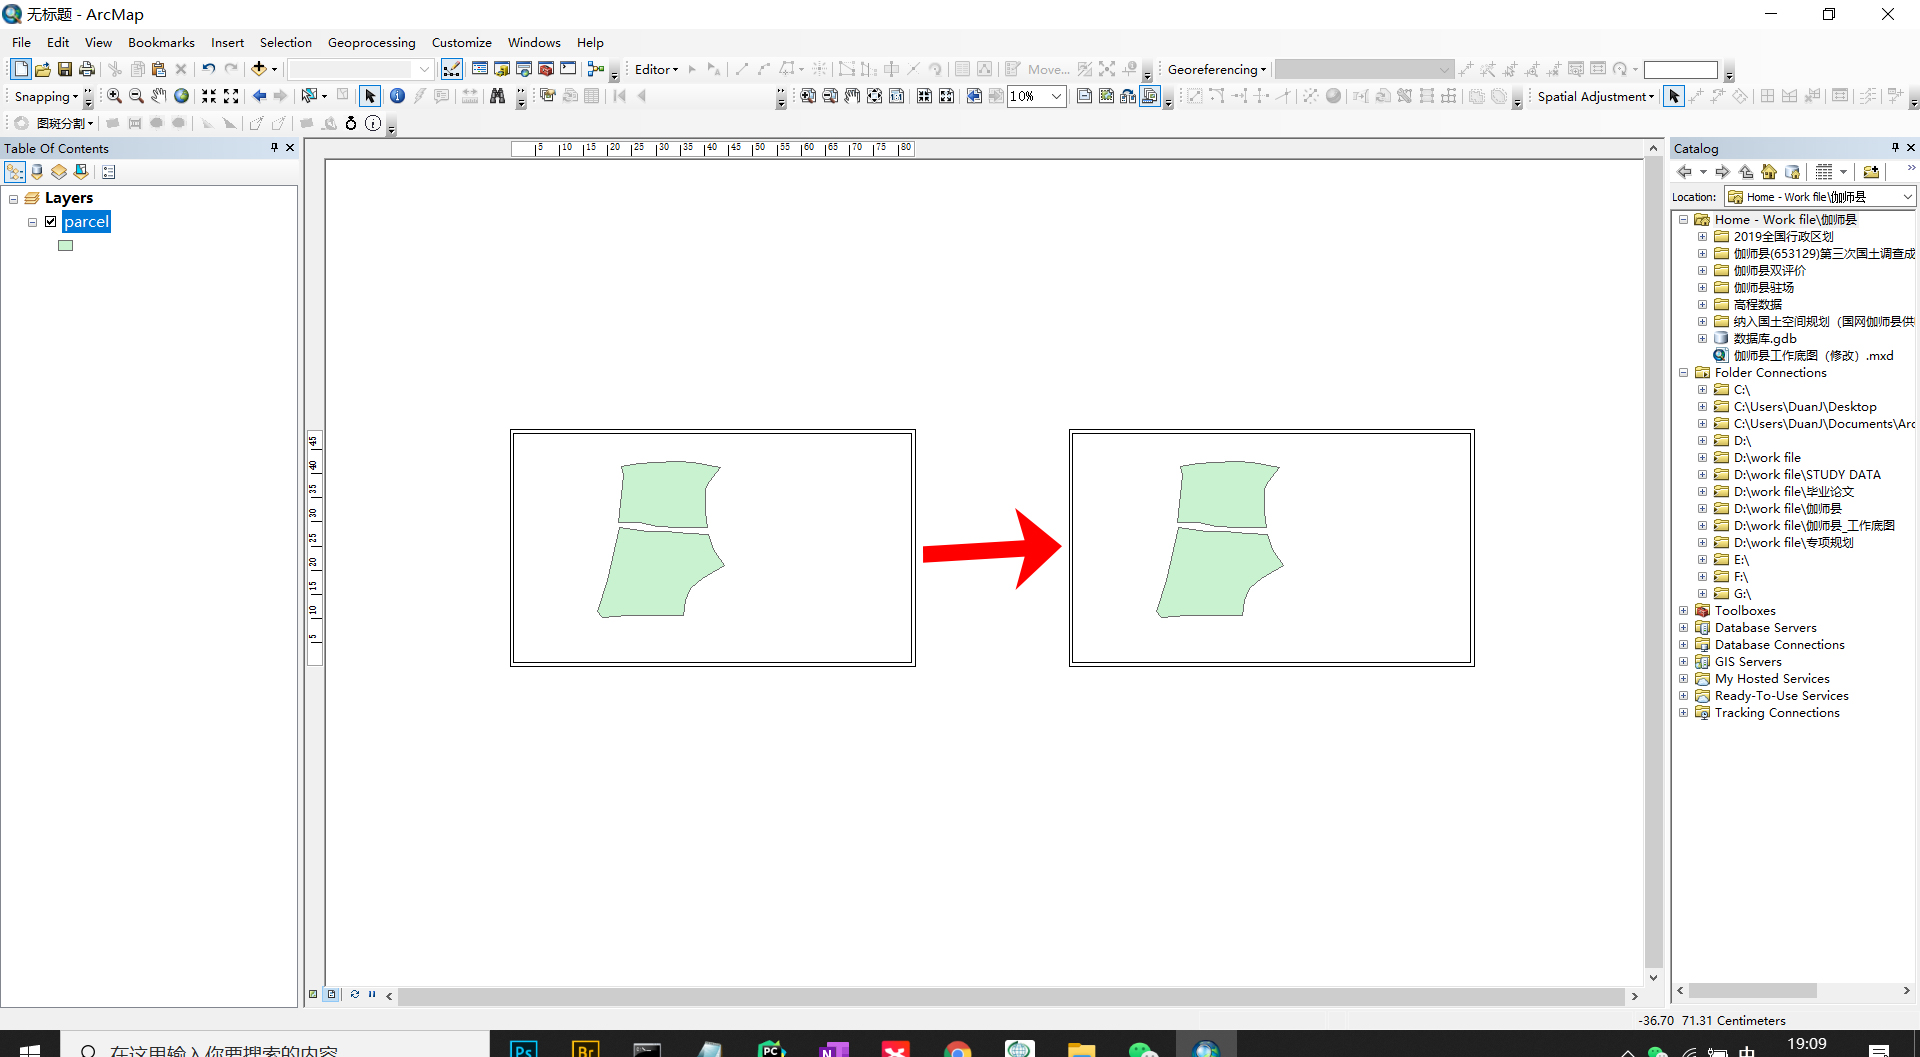1920x1057 pixels.
Task: Expand 数据库.gdb in Catalog
Action: [1702, 339]
